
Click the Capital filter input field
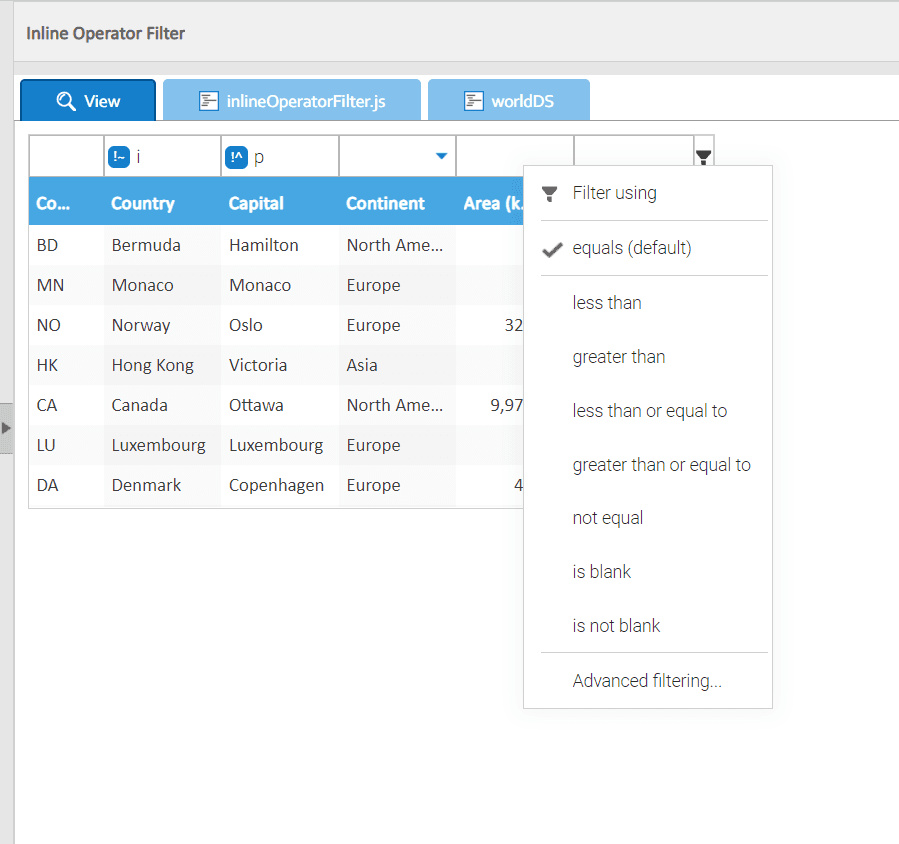click(280, 156)
